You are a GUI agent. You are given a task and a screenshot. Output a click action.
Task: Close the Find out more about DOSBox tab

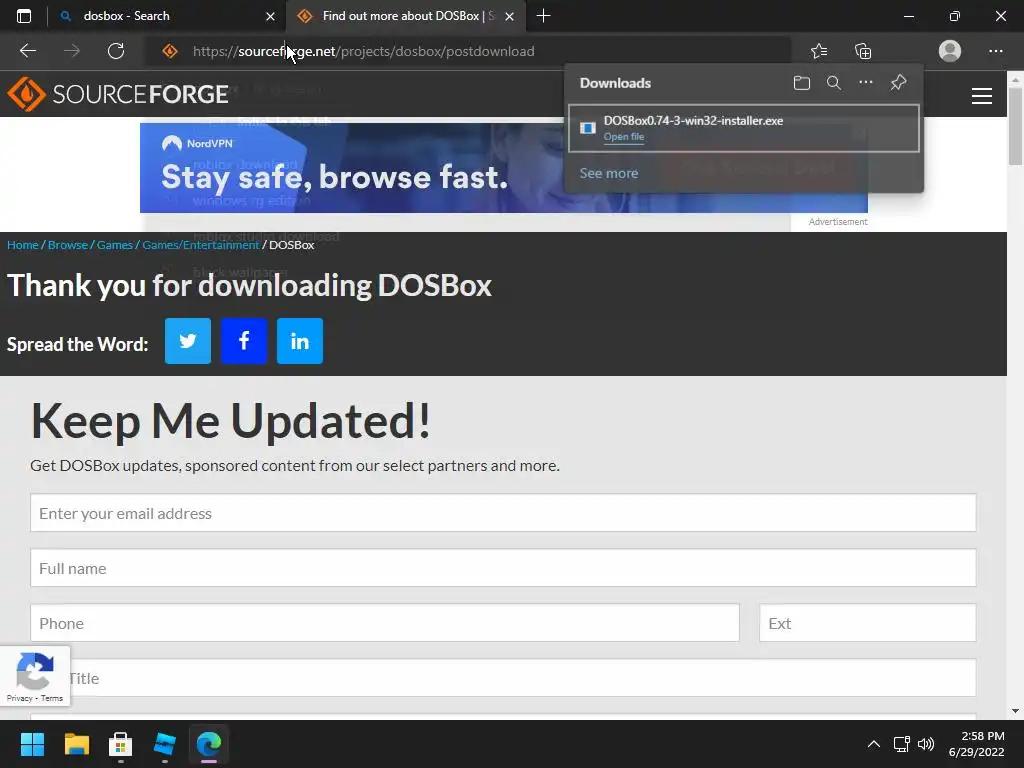point(509,16)
